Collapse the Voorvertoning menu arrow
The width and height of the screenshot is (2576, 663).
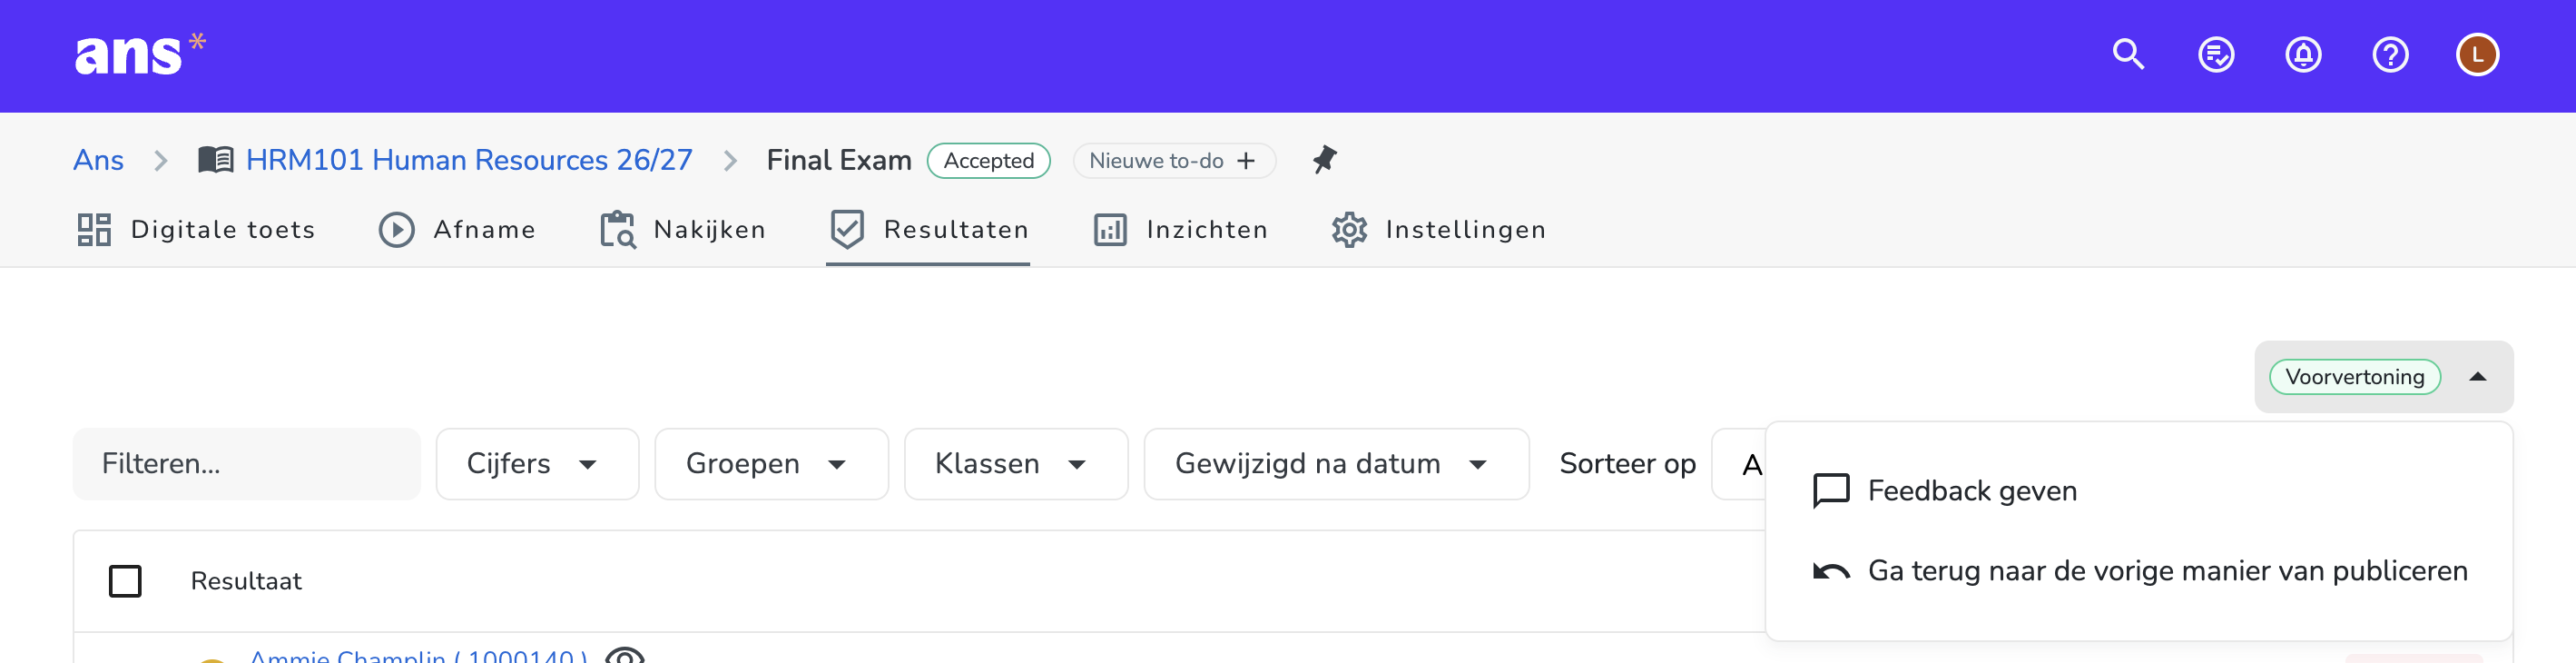click(2477, 377)
